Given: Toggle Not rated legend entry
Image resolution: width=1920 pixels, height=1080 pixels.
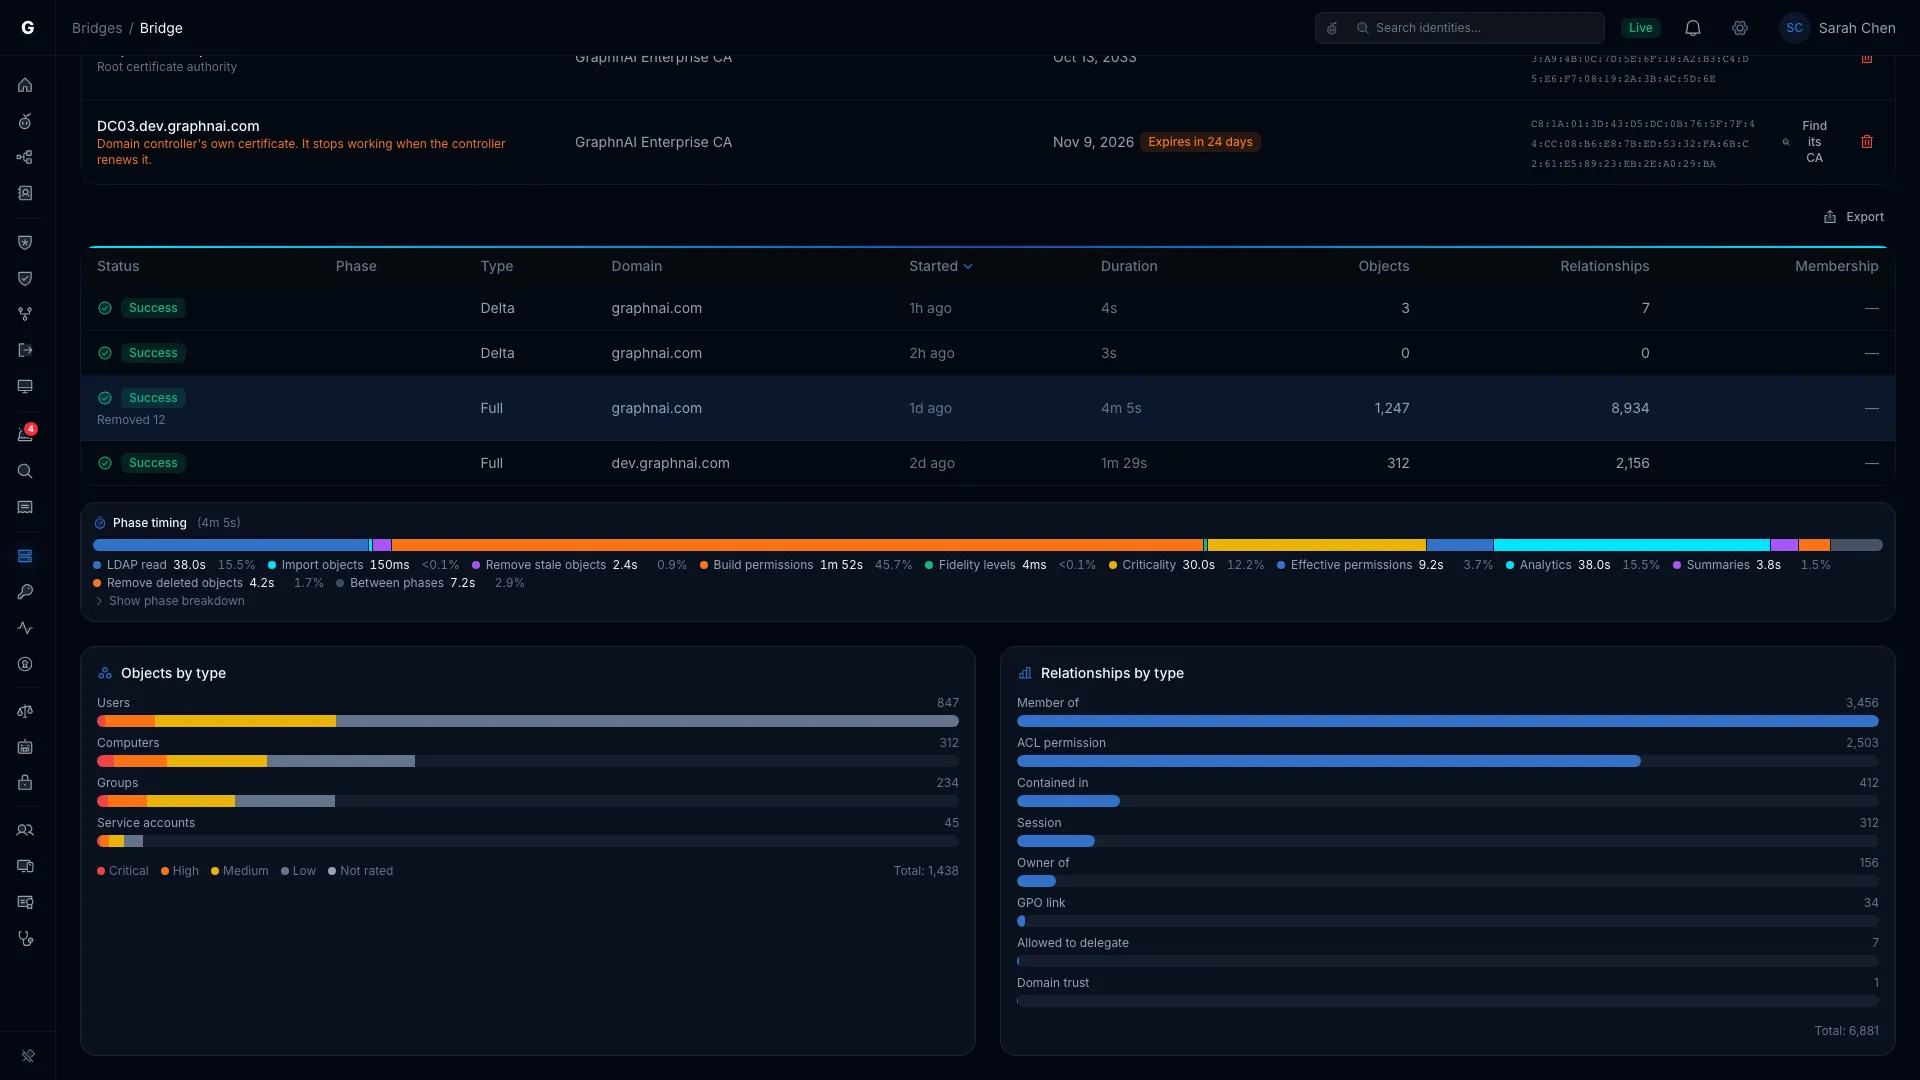Looking at the screenshot, I should tap(360, 871).
